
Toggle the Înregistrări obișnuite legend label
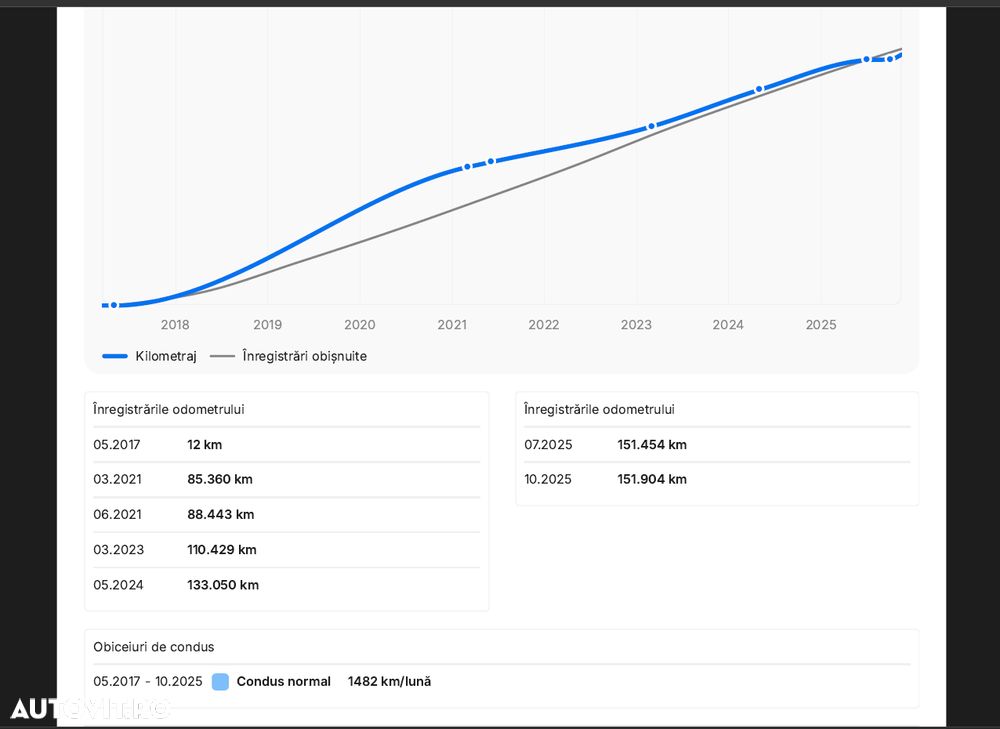(304, 356)
